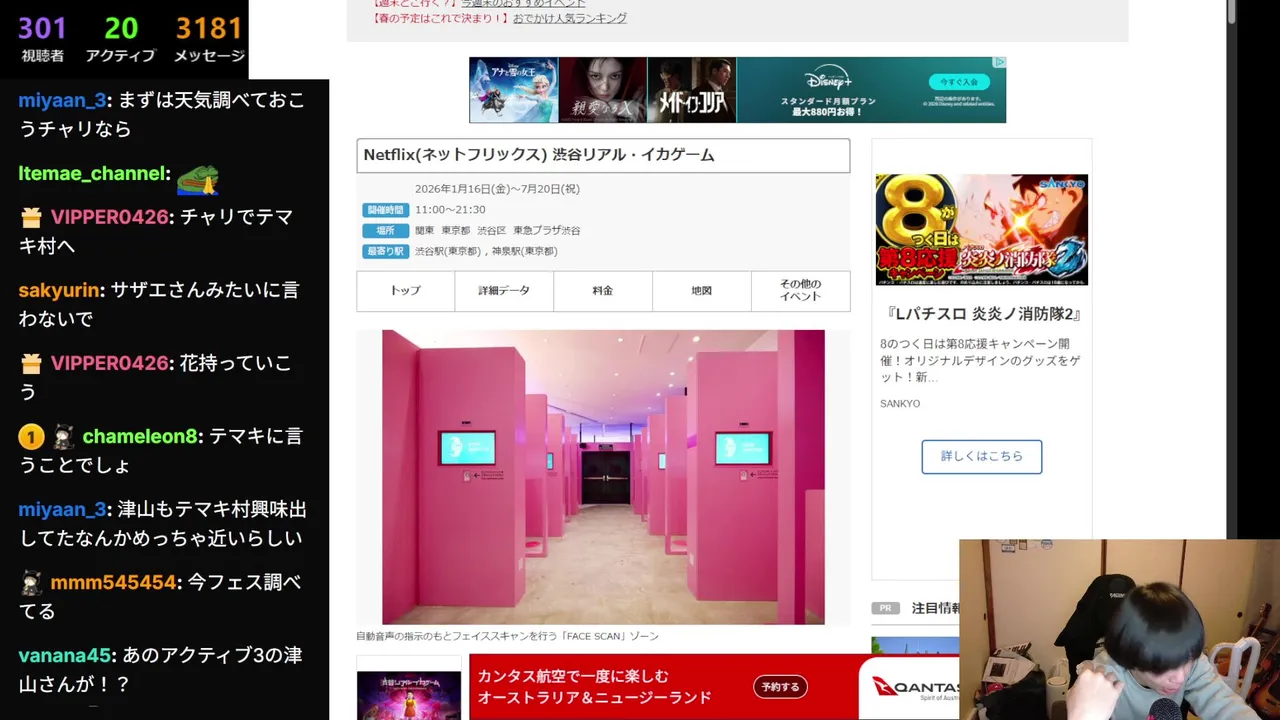Follow the おでかけ人気ランキング link

pos(570,18)
